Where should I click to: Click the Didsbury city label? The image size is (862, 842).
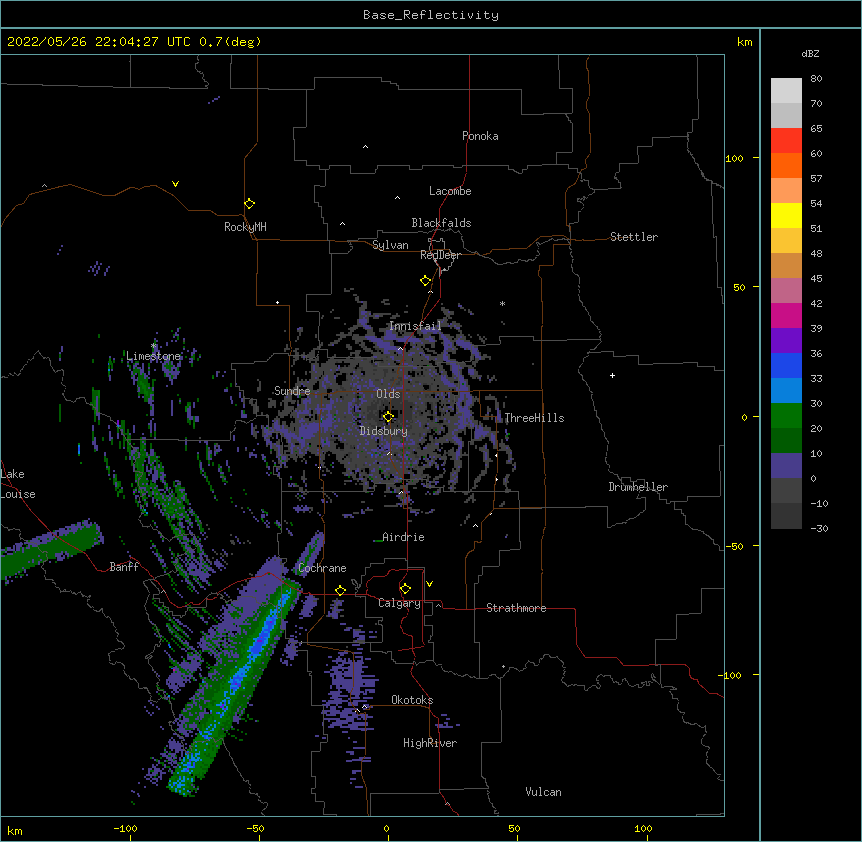click(x=384, y=431)
